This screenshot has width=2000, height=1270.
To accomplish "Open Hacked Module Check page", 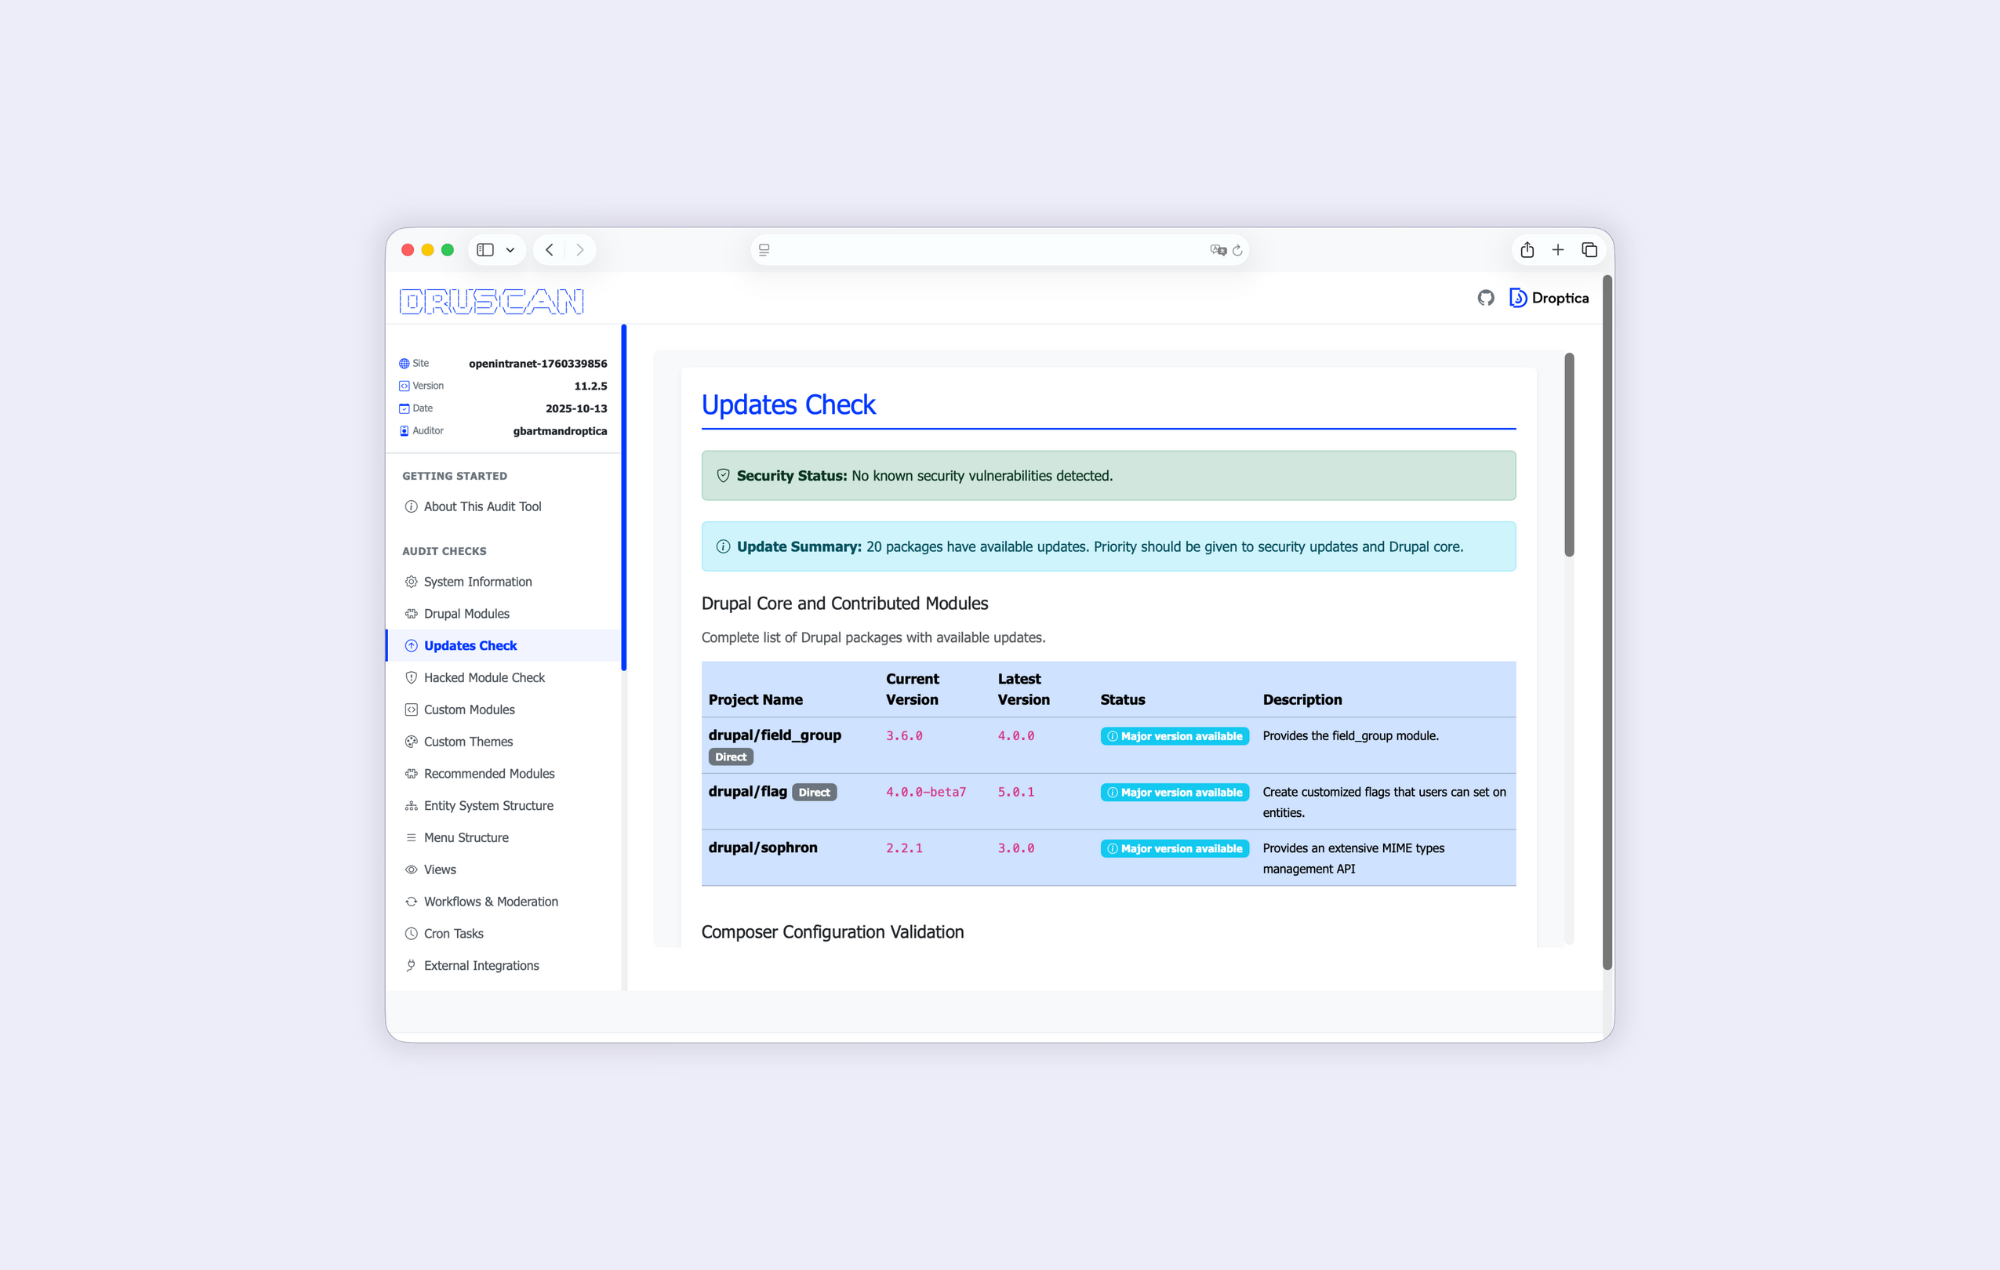I will coord(484,678).
